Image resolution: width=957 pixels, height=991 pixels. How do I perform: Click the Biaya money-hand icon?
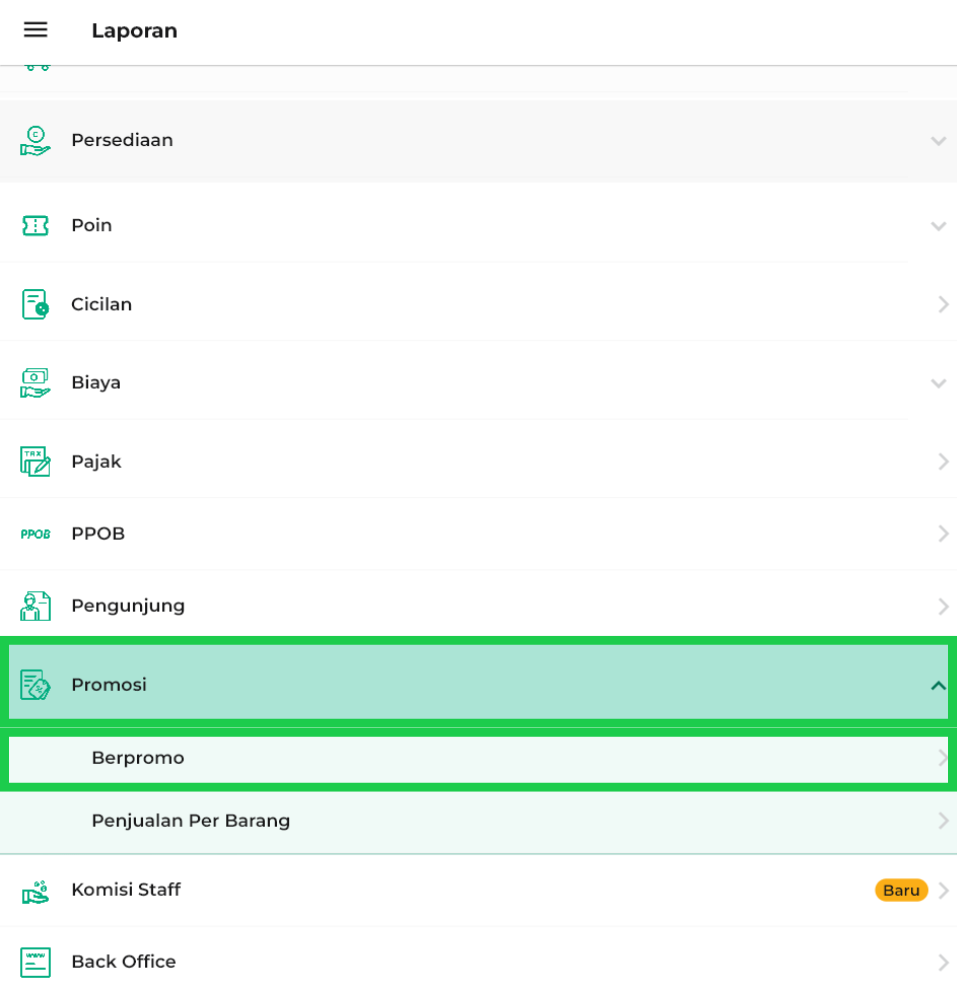(35, 382)
